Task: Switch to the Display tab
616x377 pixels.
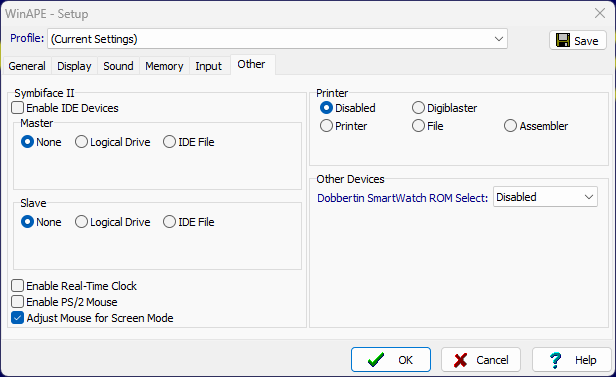Action: [74, 66]
